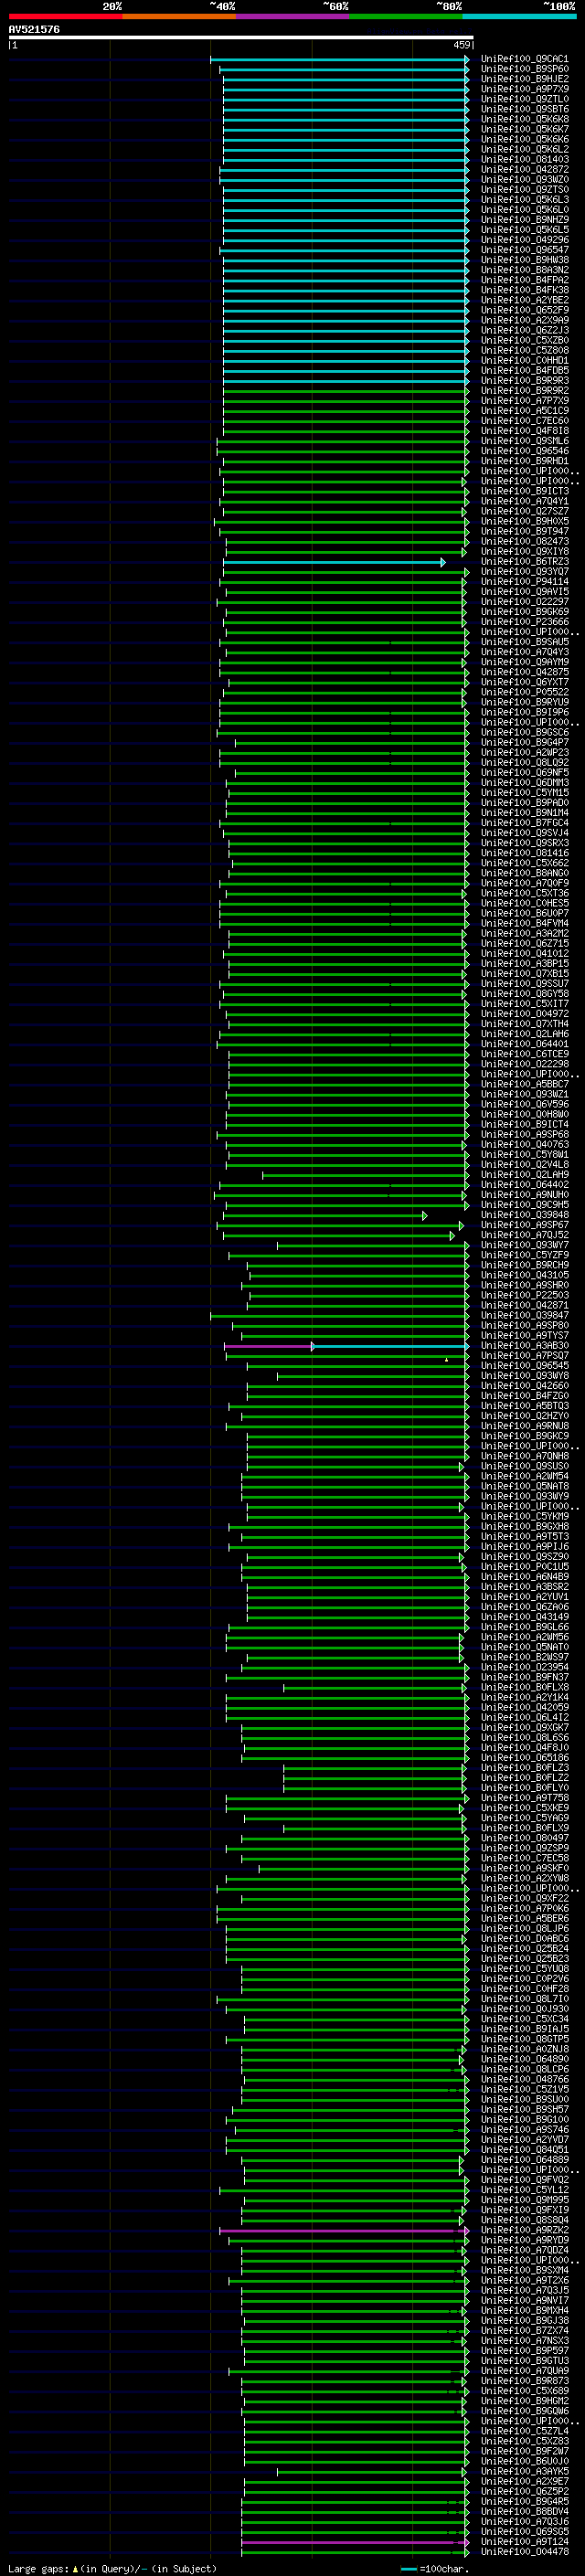This screenshot has width=585, height=2576.
Task: Click the orange ~40% legend color segment
Action: click(179, 16)
